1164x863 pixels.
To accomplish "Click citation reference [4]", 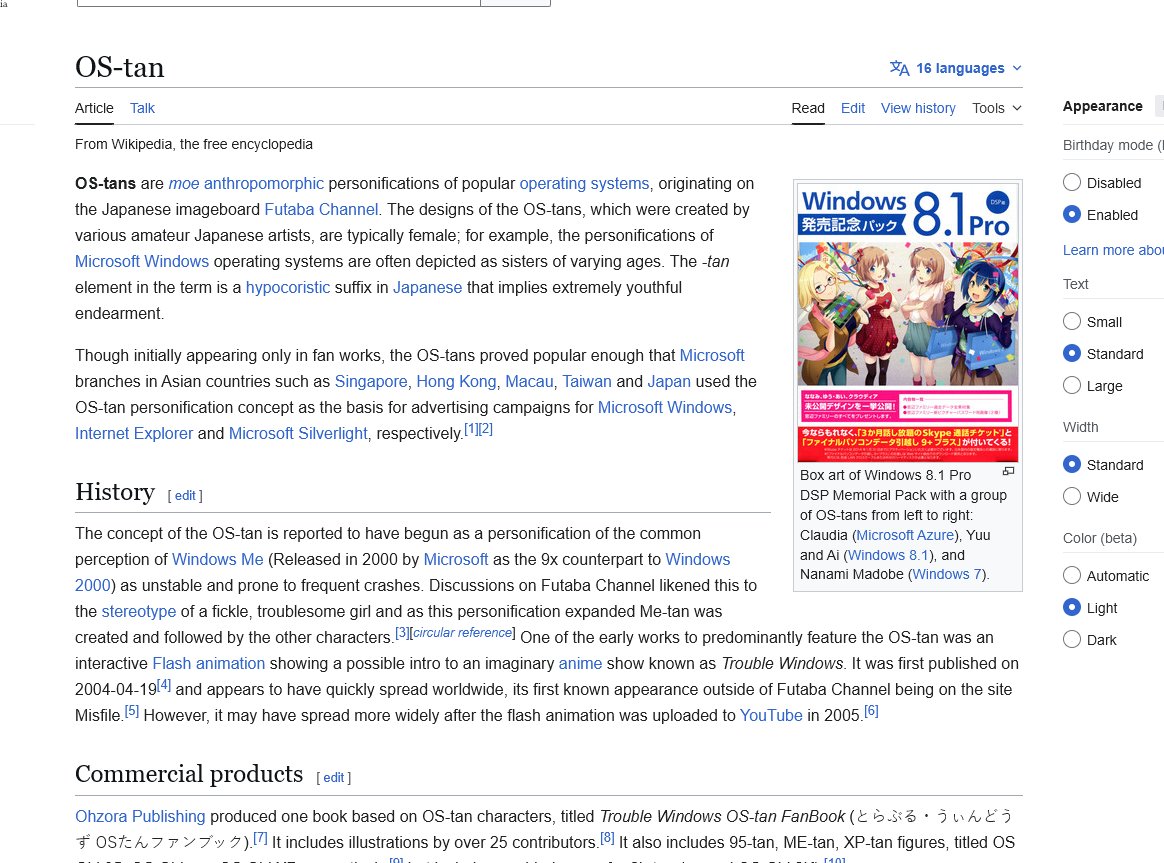I will tap(164, 685).
